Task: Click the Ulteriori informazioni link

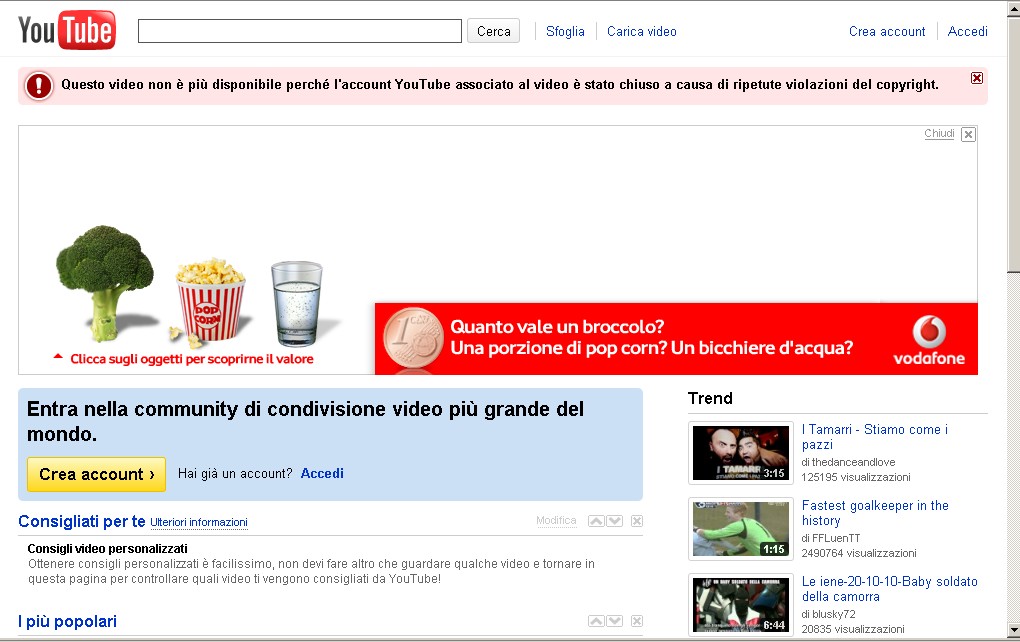Action: click(x=199, y=523)
